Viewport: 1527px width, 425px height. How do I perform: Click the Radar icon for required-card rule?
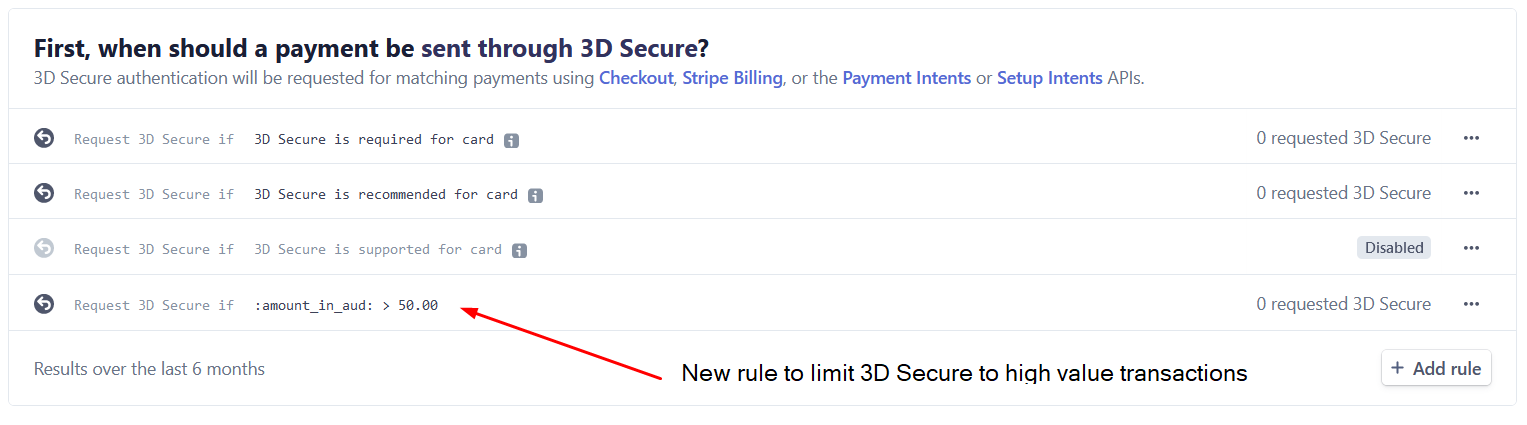[x=44, y=138]
